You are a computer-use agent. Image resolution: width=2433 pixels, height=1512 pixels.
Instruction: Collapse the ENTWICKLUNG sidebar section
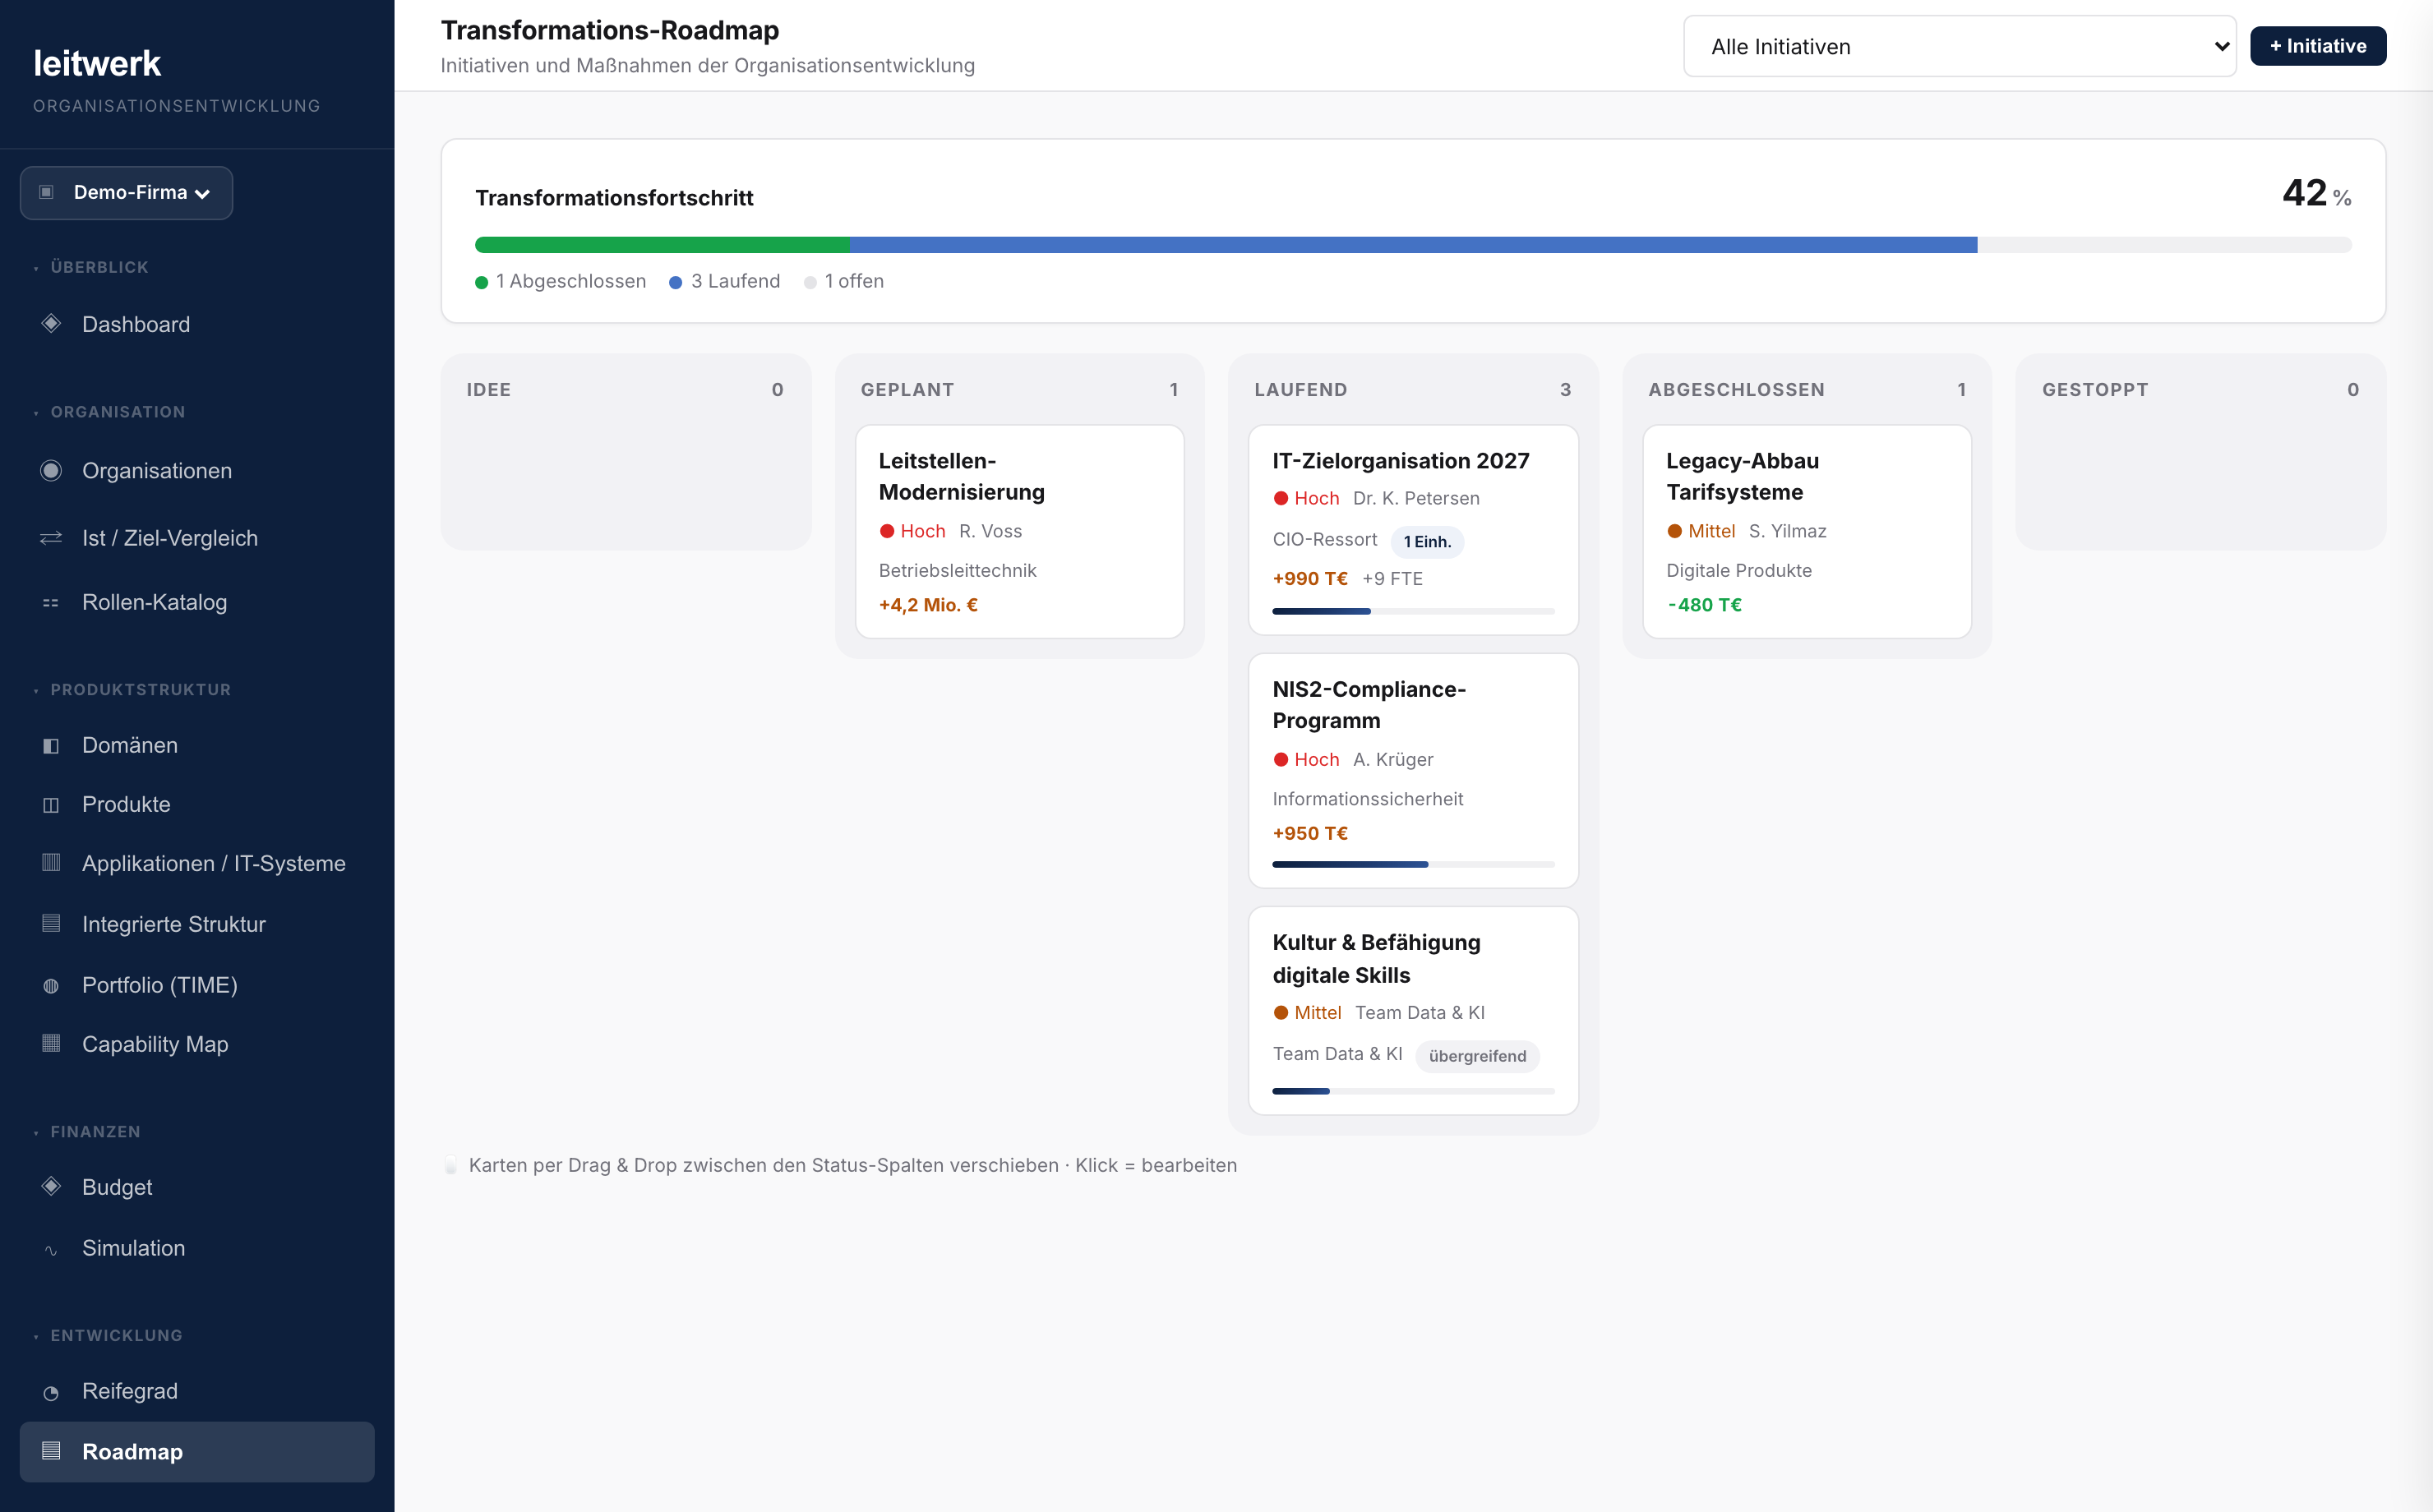pyautogui.click(x=108, y=1336)
